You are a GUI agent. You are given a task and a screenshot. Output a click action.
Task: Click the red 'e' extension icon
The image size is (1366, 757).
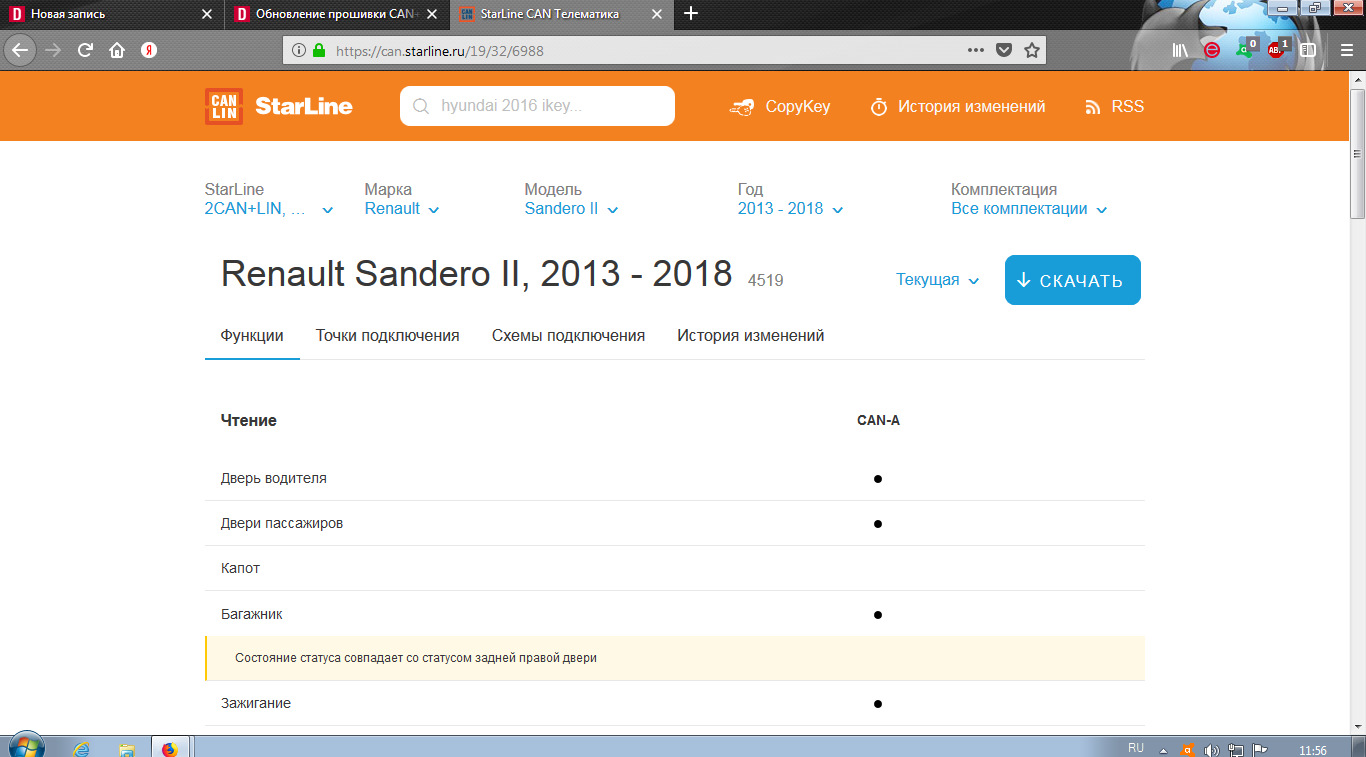coord(1212,50)
